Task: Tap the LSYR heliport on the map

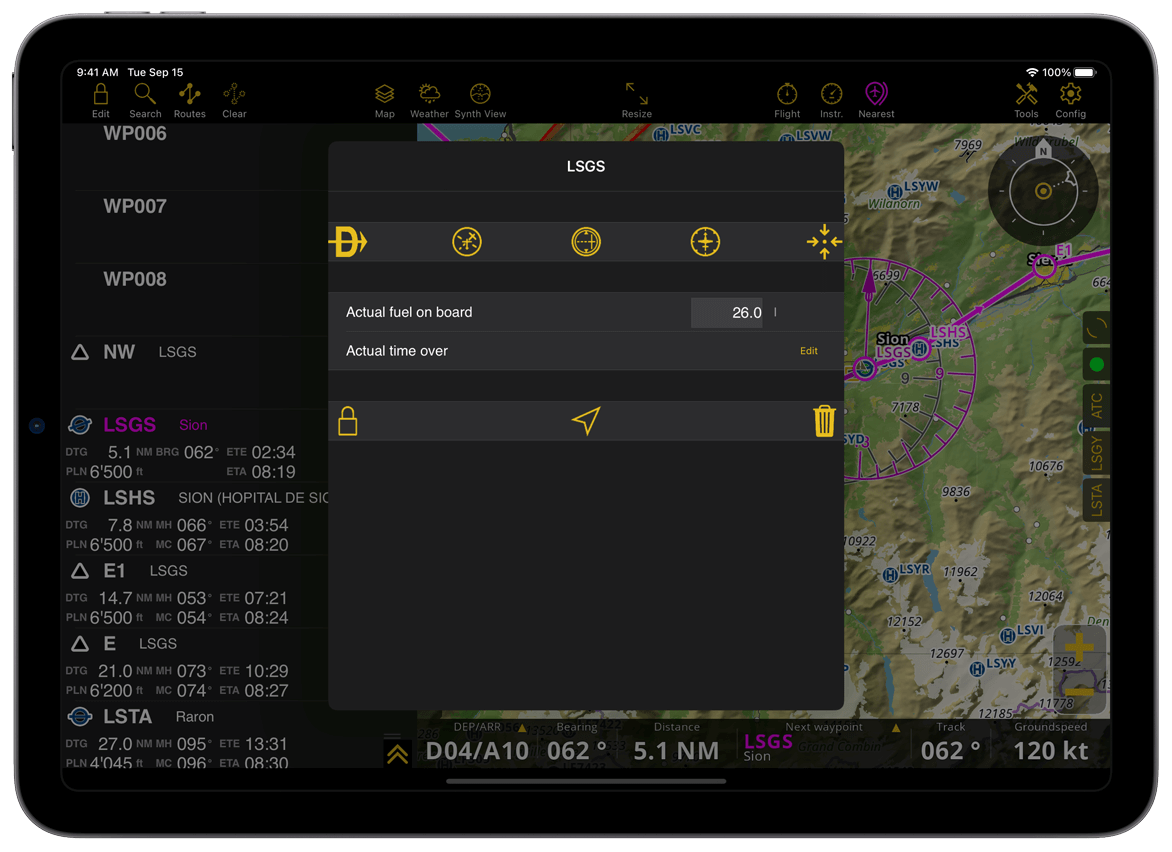Action: pos(890,575)
